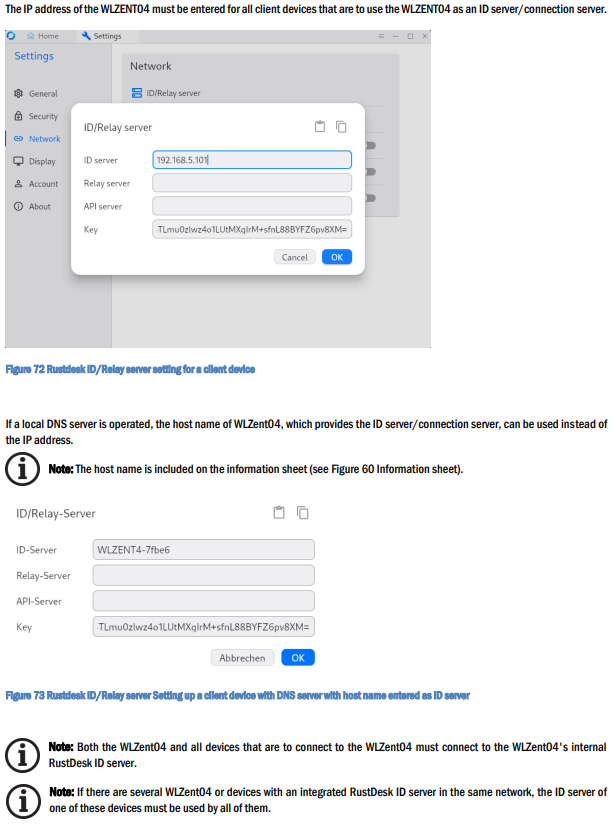Select Network in settings sidebar

point(37,139)
